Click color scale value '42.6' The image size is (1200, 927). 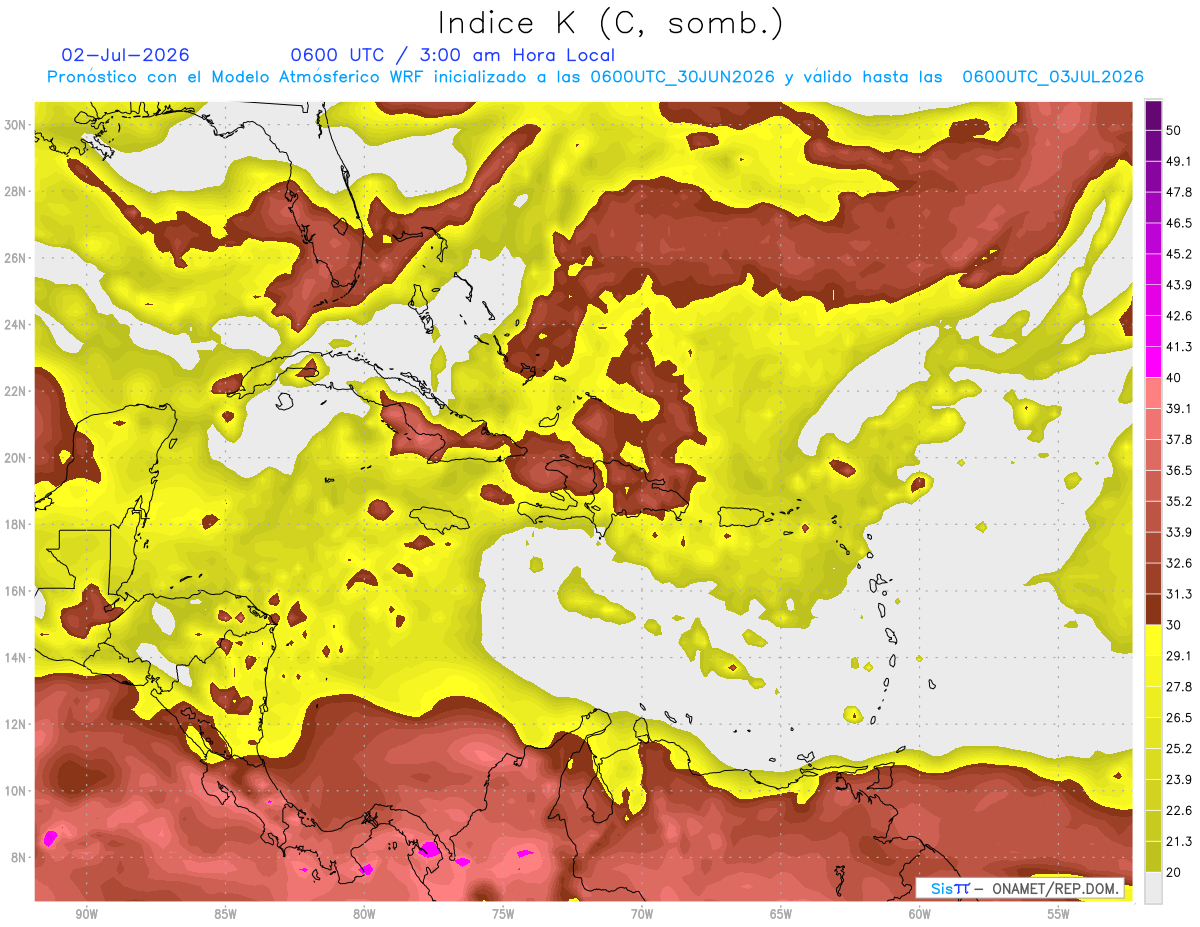tap(1179, 316)
